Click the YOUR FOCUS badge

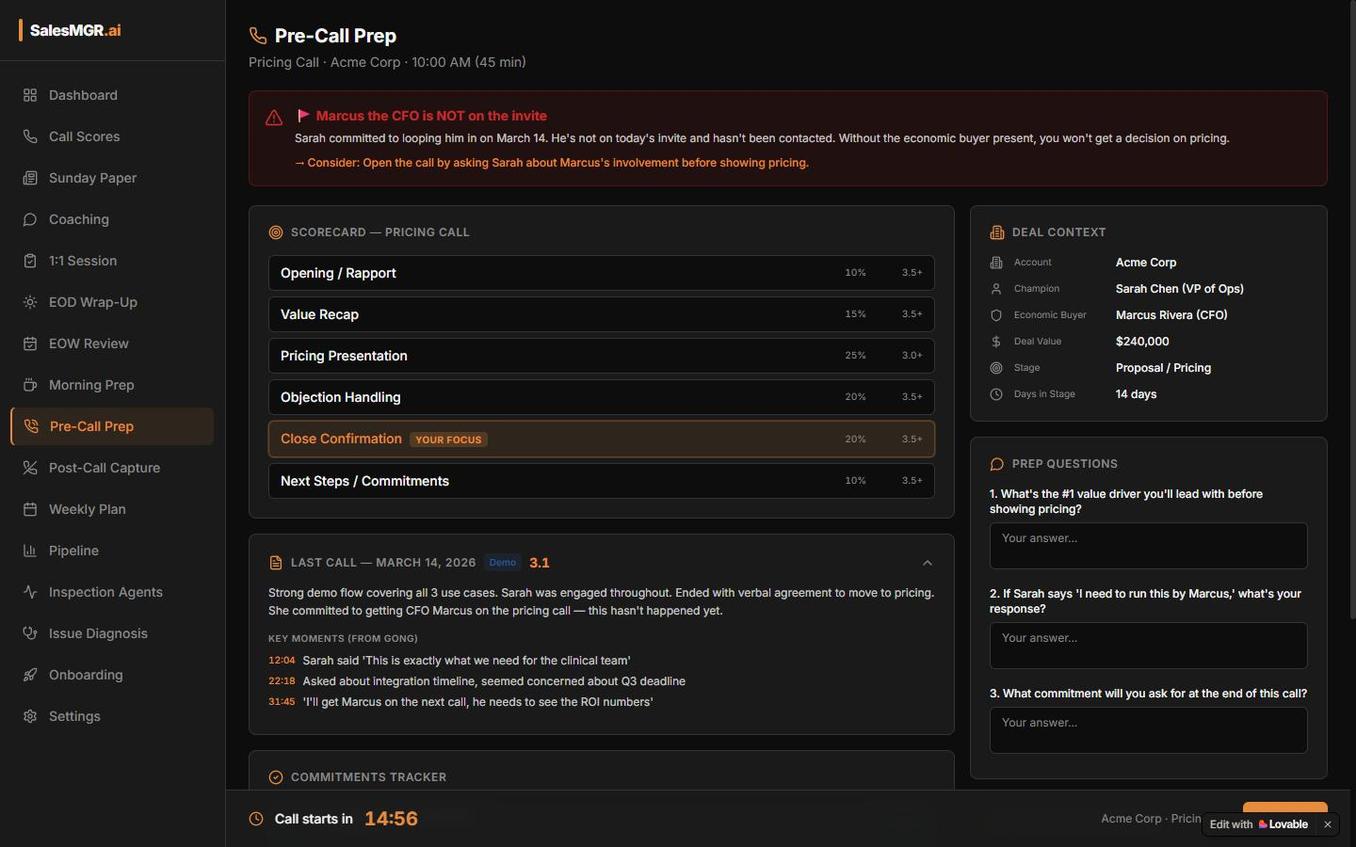click(x=449, y=439)
